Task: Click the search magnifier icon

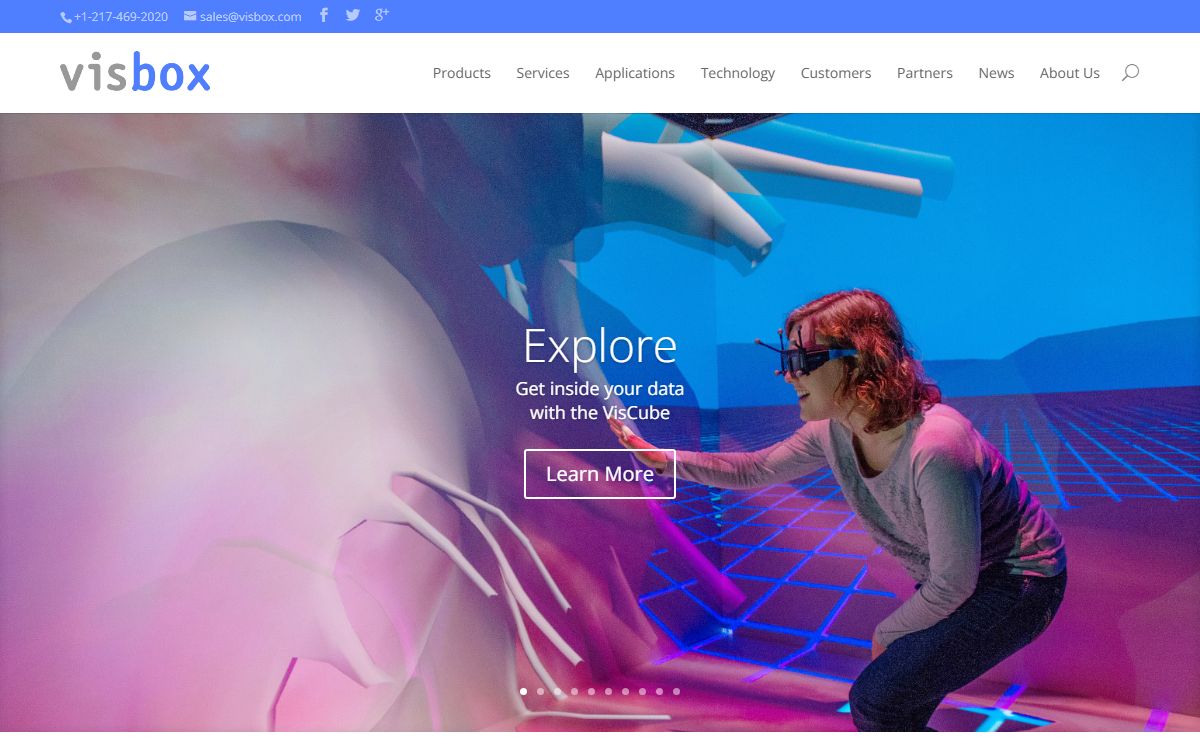Action: click(1130, 72)
